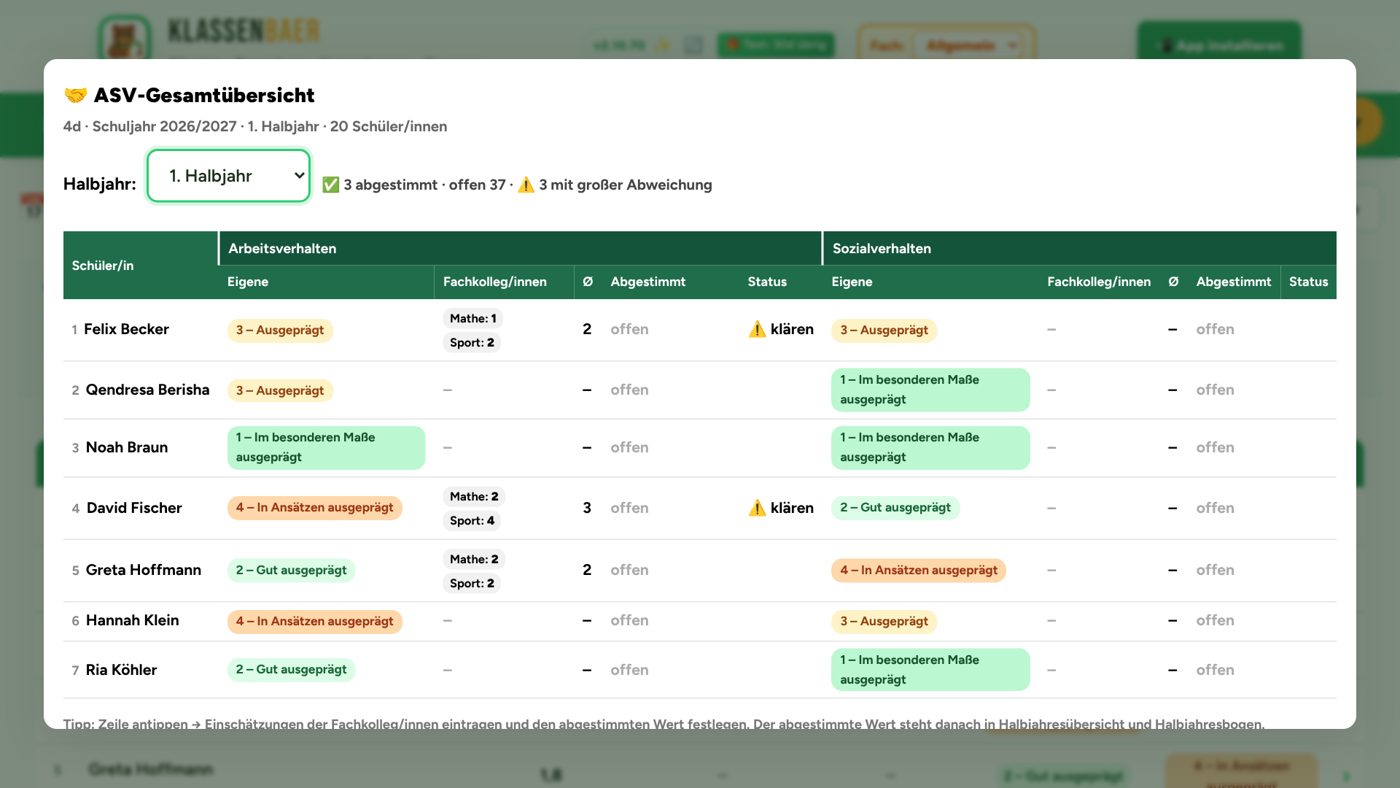Image resolution: width=1400 pixels, height=788 pixels.
Task: Select the Ria Köhler row name
Action: pyautogui.click(x=121, y=670)
